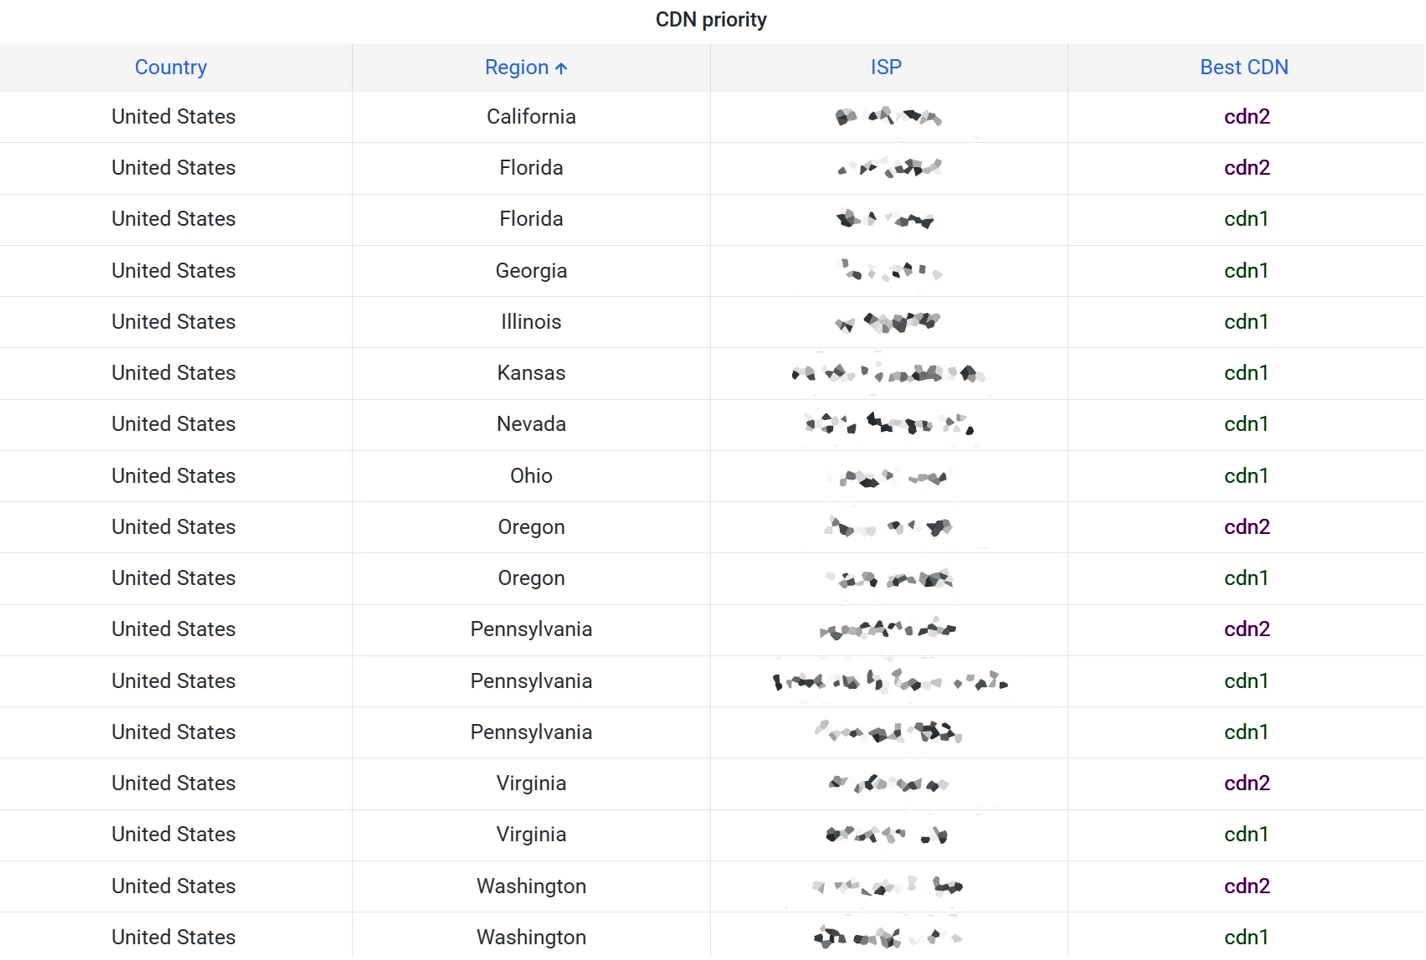Click cdn1 in the Ohio row
Image resolution: width=1426 pixels, height=960 pixels.
click(1247, 475)
